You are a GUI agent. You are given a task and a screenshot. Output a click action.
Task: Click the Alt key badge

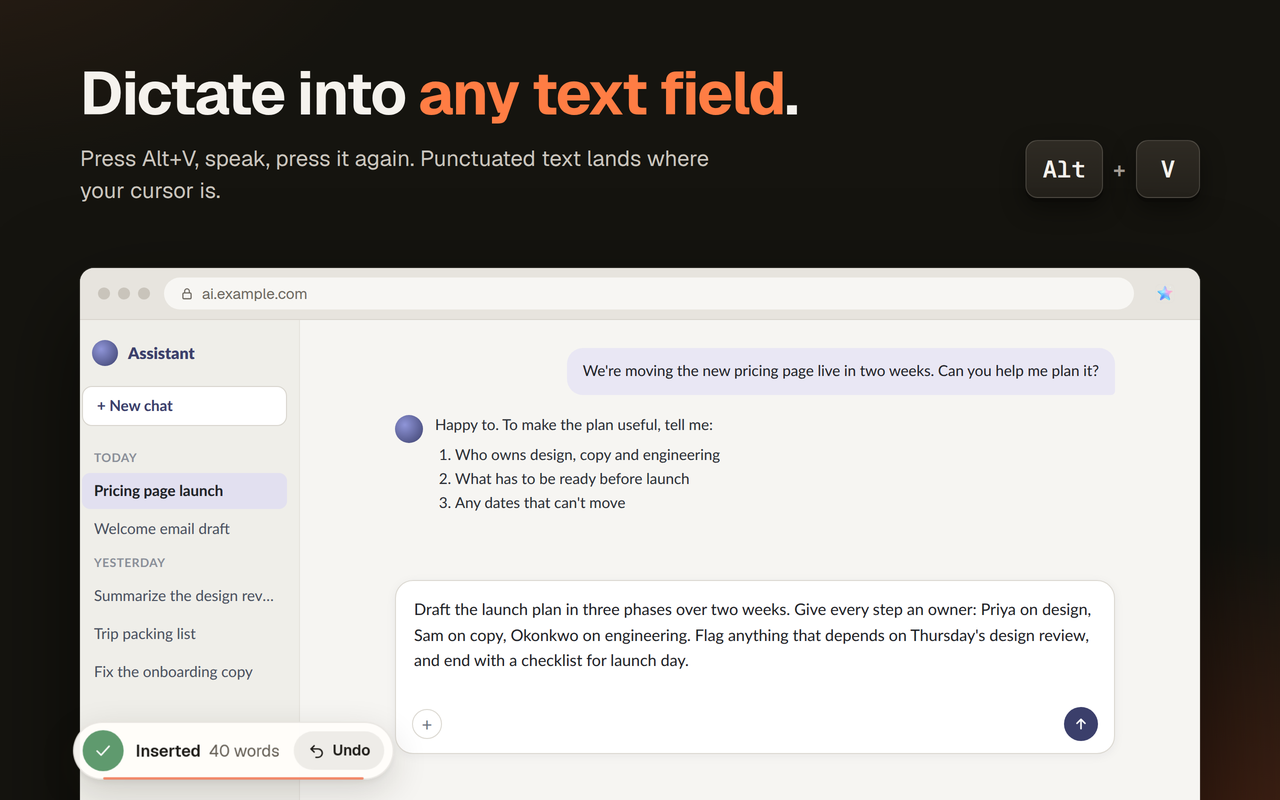pos(1064,169)
